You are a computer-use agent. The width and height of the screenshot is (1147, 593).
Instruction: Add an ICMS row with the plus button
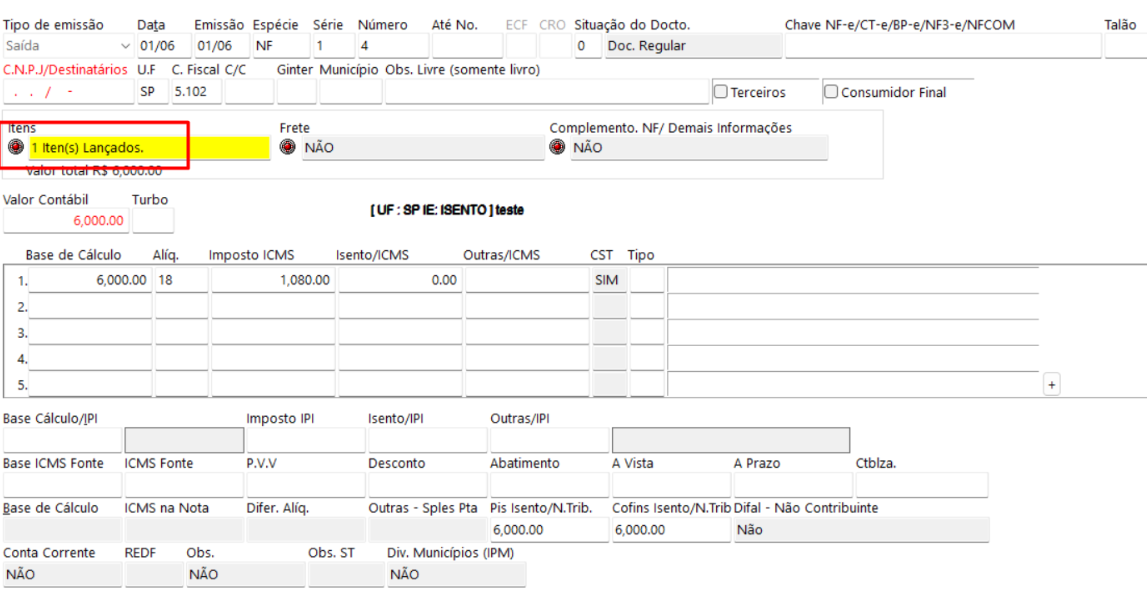tap(1051, 385)
